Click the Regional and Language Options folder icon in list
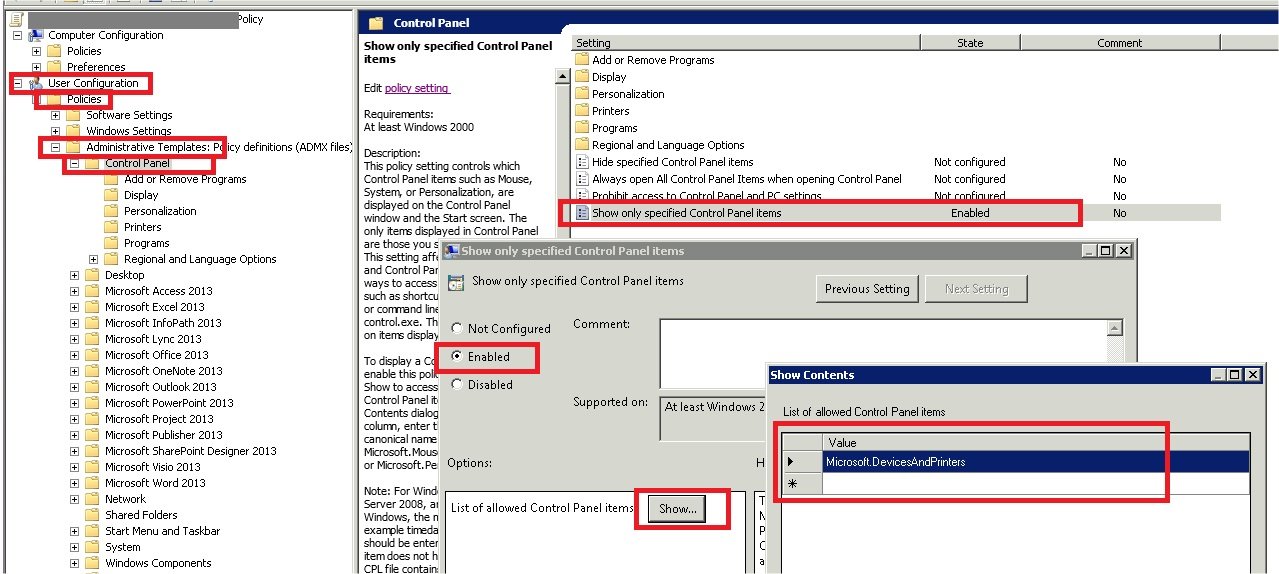Image resolution: width=1279 pixels, height=574 pixels. 583,145
